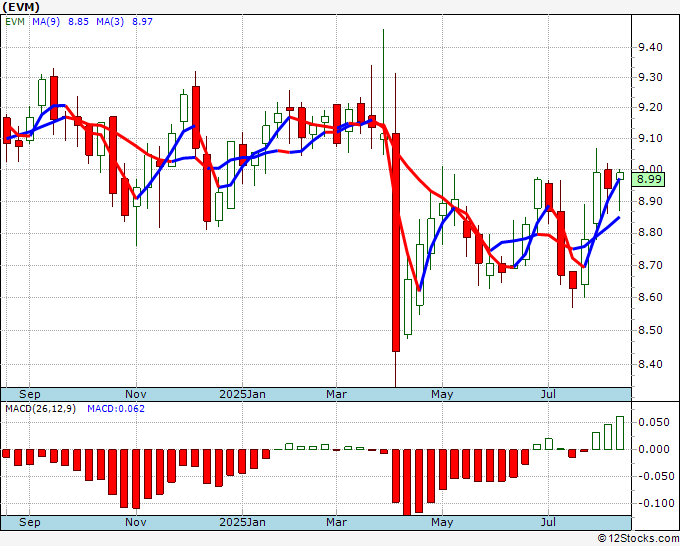
Task: Click the long red April crash candlestick
Action: (396, 242)
